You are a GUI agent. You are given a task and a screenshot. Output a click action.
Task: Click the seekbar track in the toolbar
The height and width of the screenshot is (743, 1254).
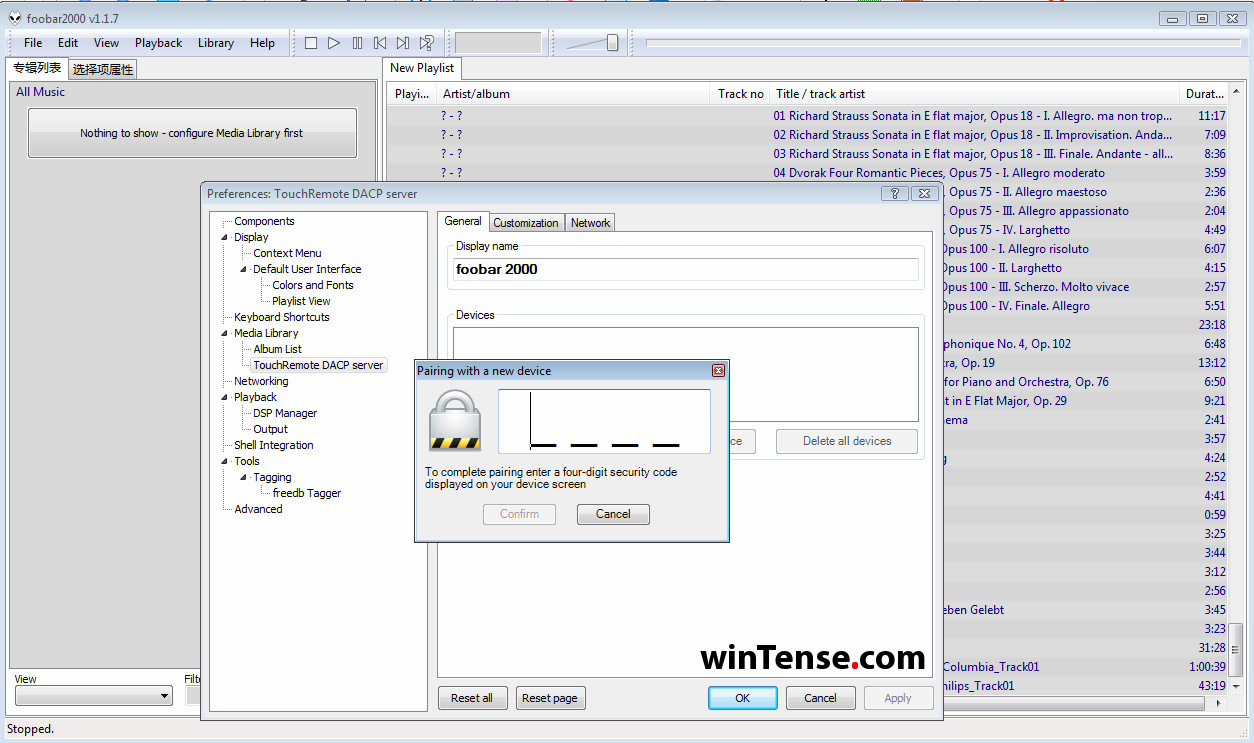[942, 43]
